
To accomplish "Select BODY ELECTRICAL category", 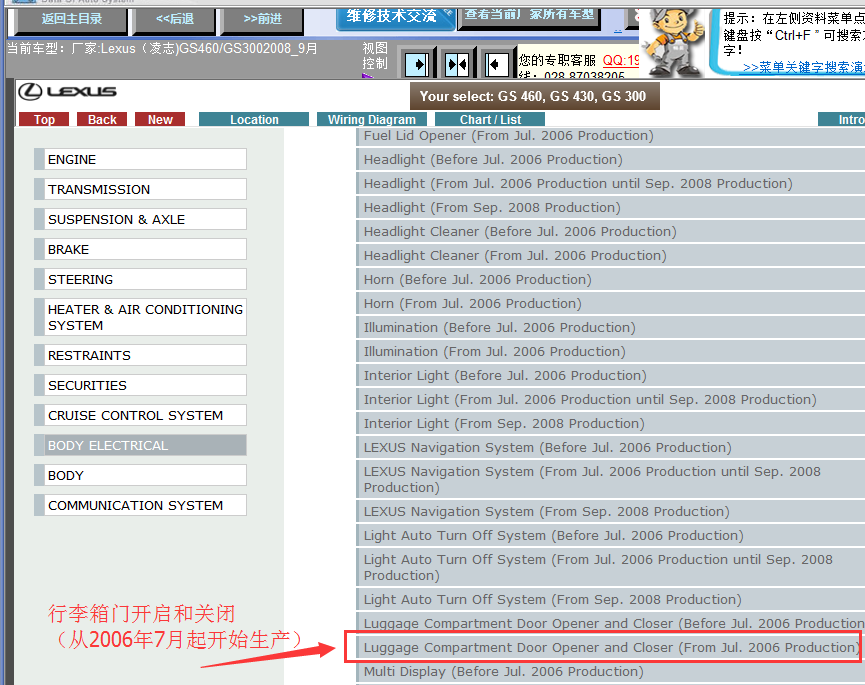I will [x=140, y=445].
